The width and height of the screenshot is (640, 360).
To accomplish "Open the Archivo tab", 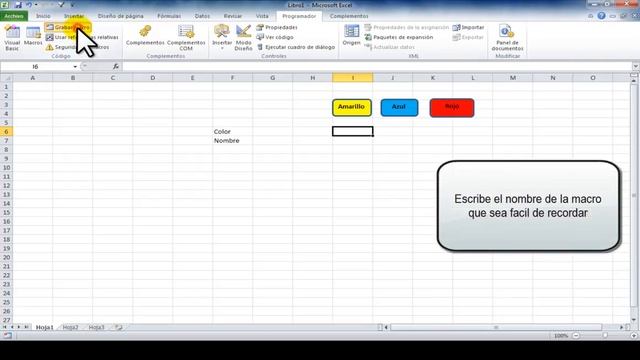I will [x=14, y=16].
